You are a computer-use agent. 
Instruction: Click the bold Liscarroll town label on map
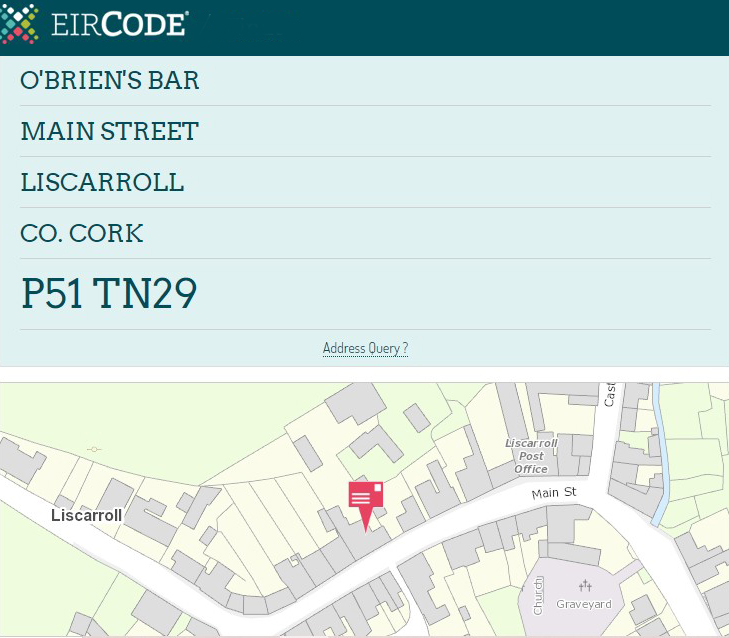click(86, 516)
